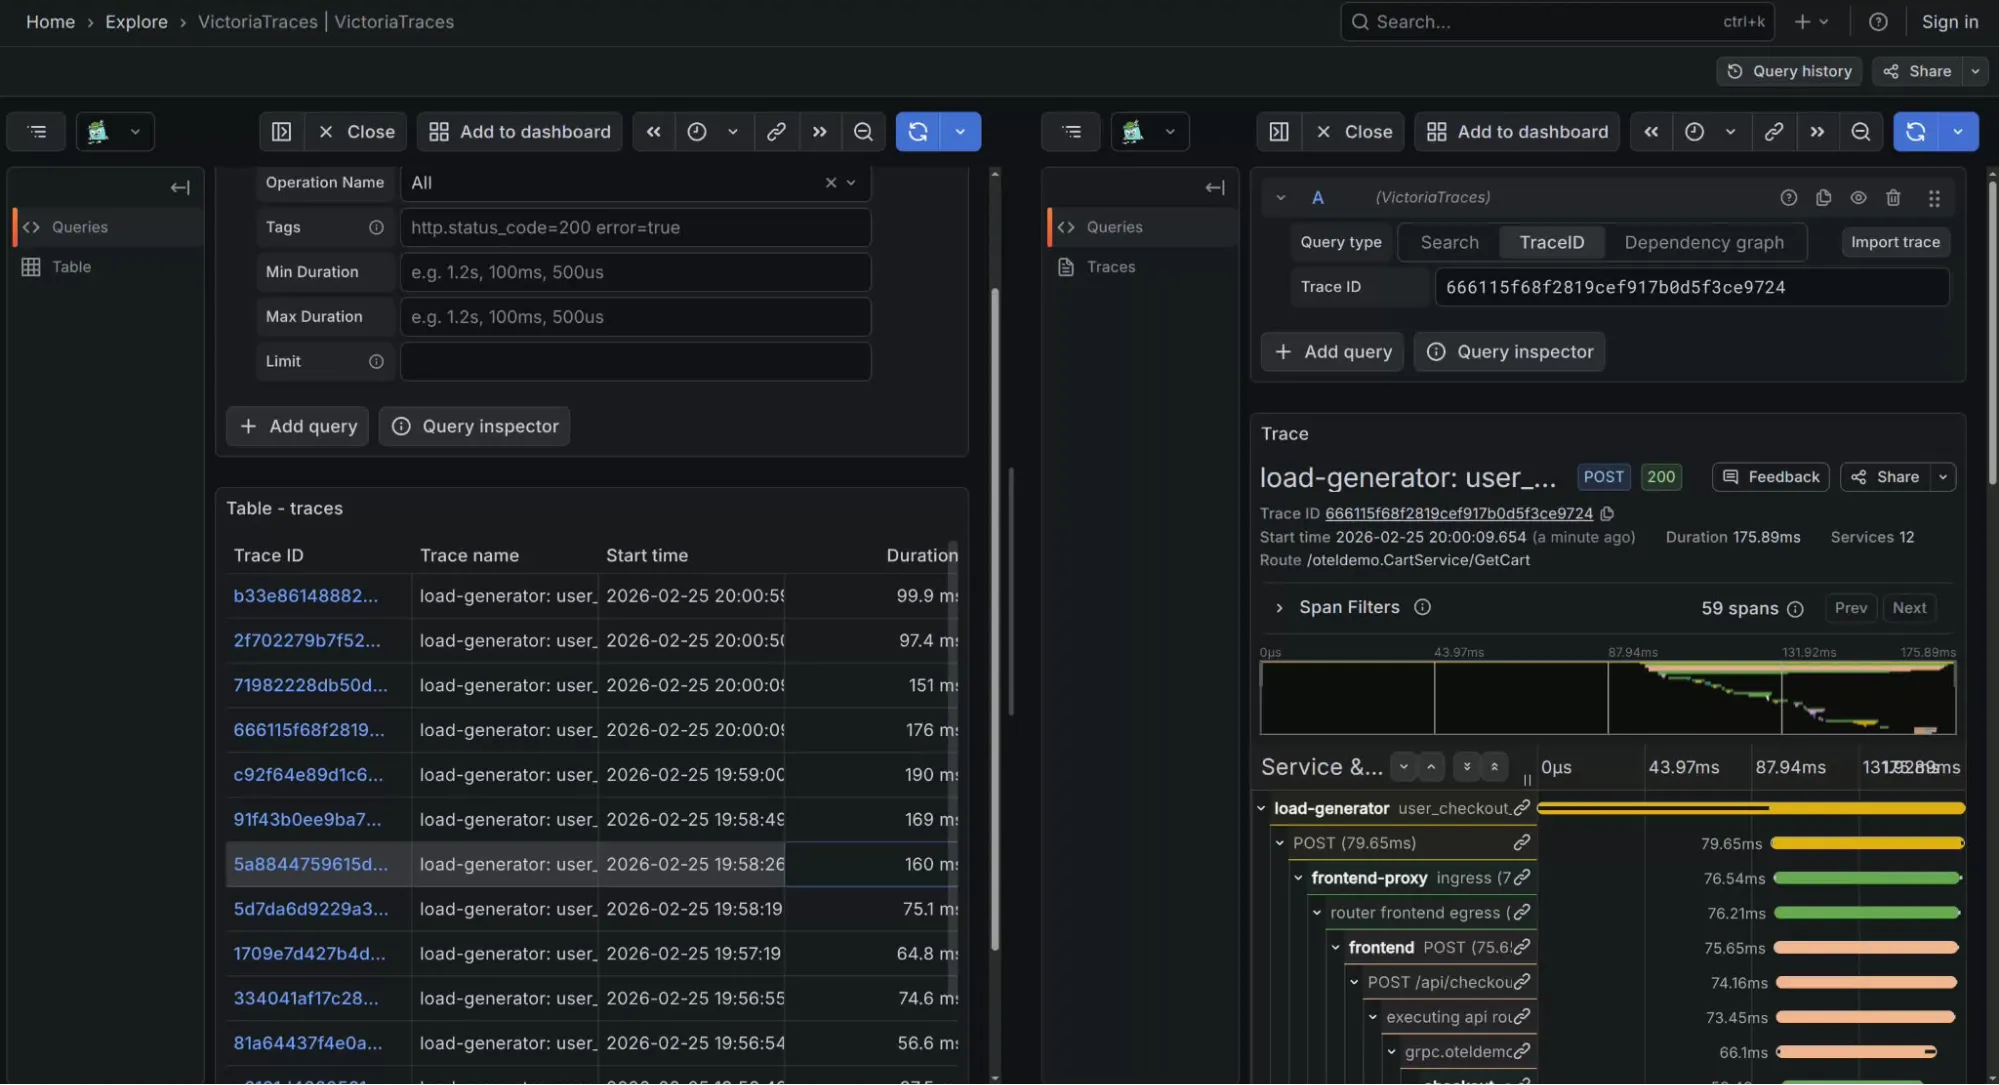The width and height of the screenshot is (1999, 1085).
Task: Click the Trace ID input field
Action: pyautogui.click(x=1690, y=287)
